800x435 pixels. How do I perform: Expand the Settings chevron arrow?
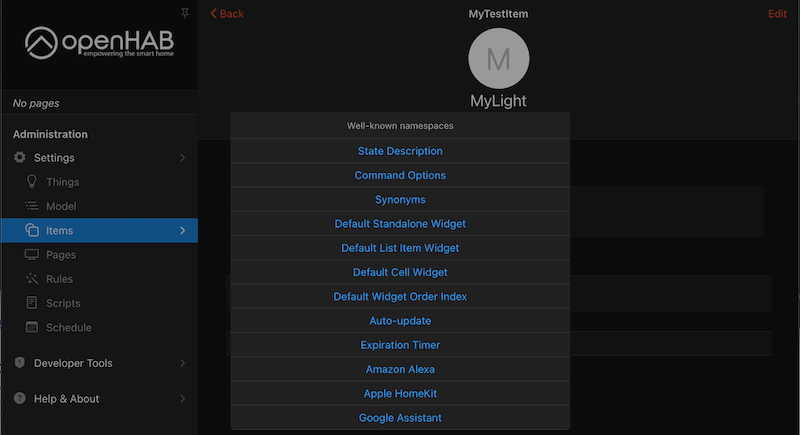click(x=182, y=158)
